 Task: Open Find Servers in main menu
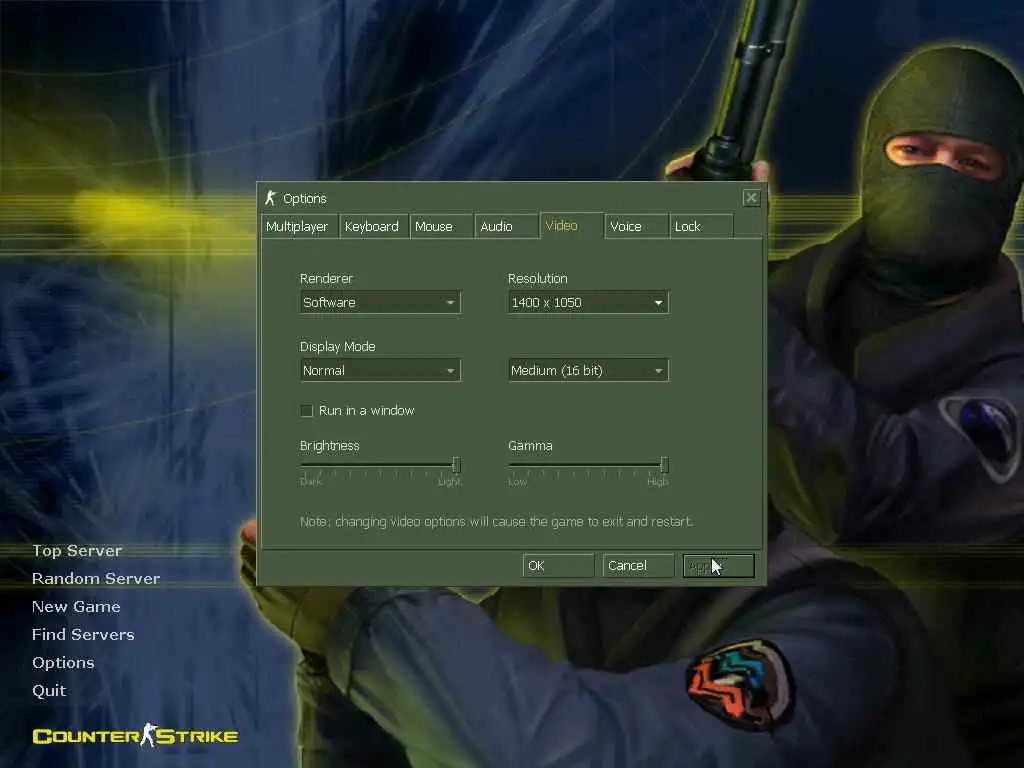tap(83, 635)
